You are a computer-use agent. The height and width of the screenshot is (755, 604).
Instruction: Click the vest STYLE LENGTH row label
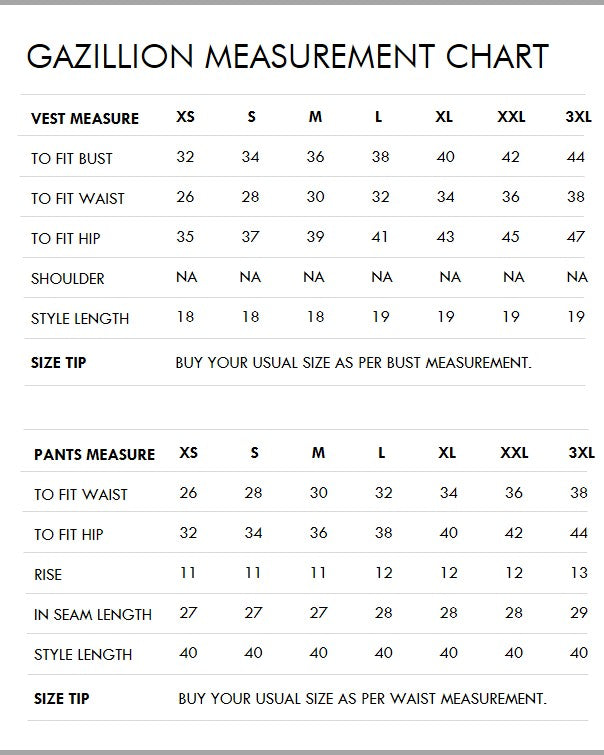pos(80,318)
